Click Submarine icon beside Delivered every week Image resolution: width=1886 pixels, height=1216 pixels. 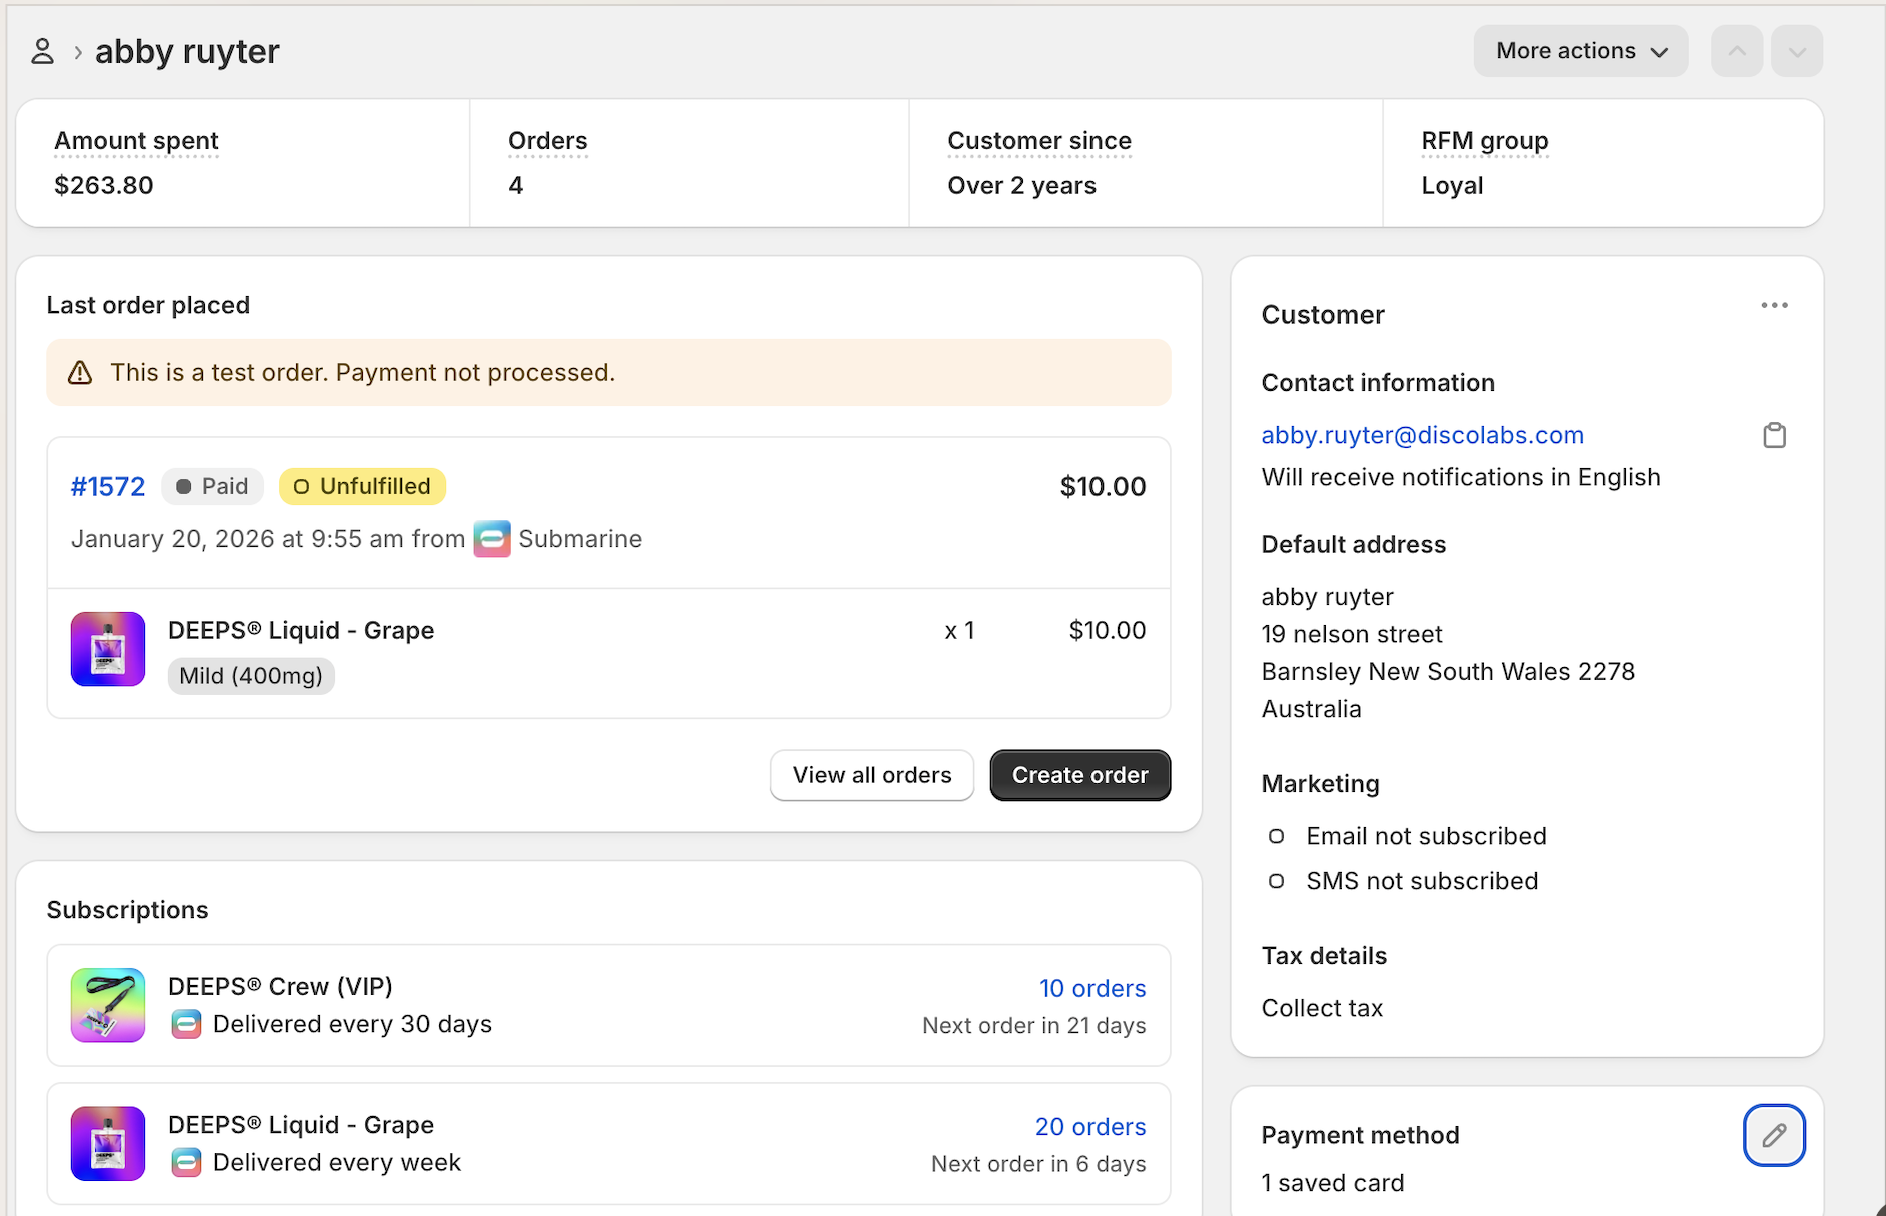[x=186, y=1162]
